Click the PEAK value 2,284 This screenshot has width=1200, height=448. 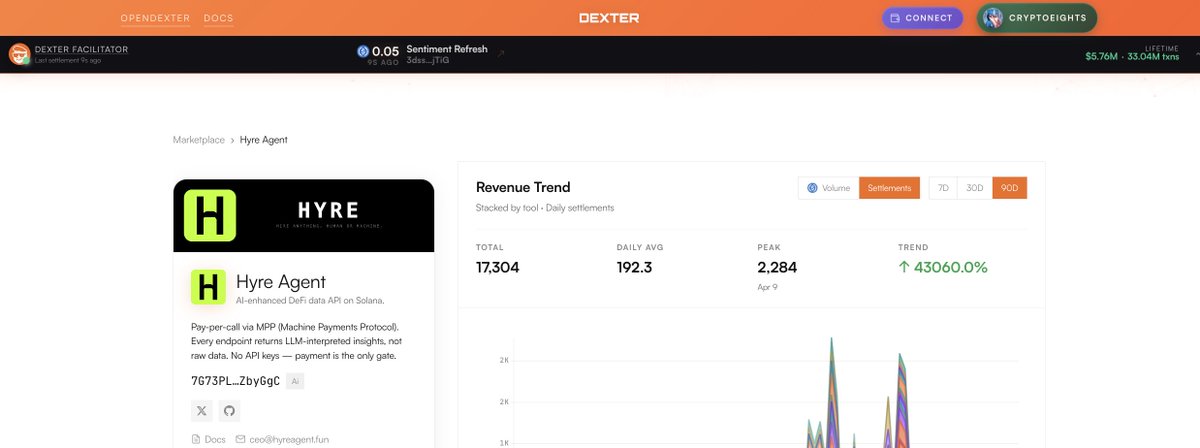point(777,268)
